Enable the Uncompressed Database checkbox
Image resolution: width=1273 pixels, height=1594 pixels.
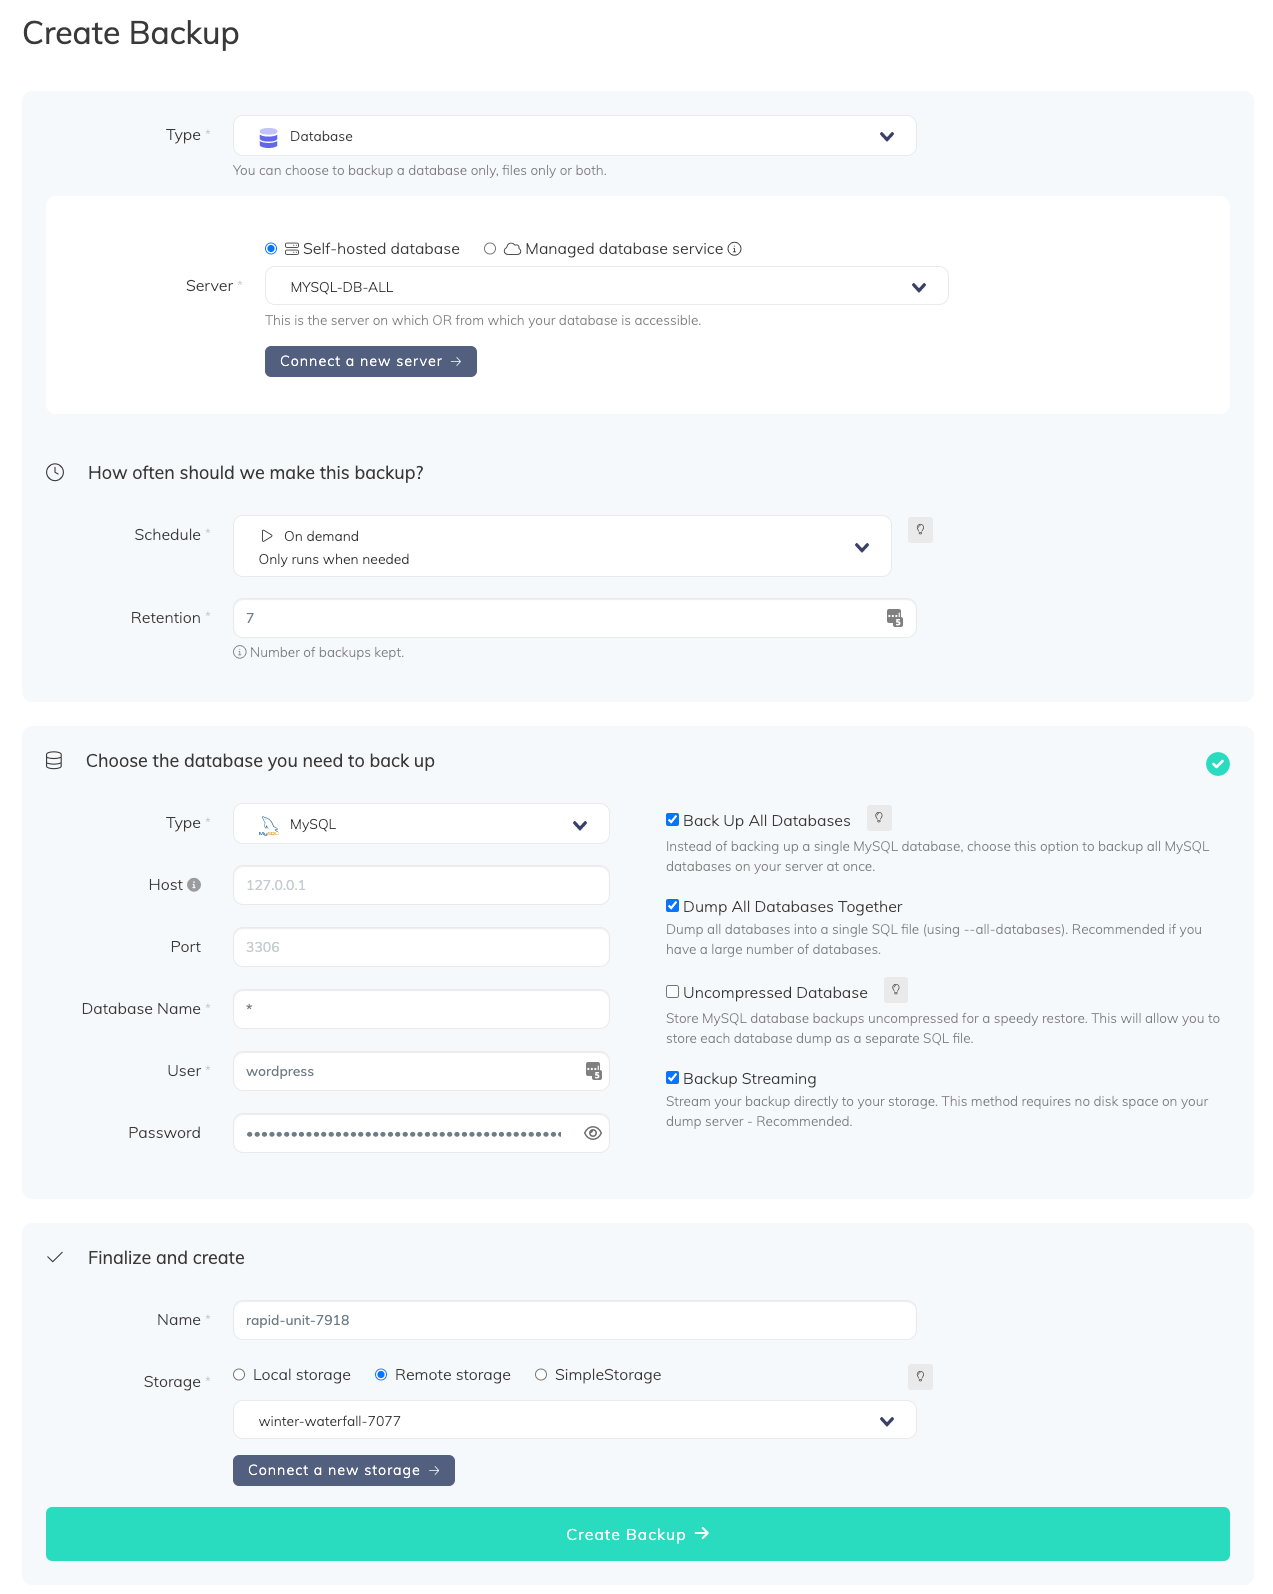click(673, 992)
